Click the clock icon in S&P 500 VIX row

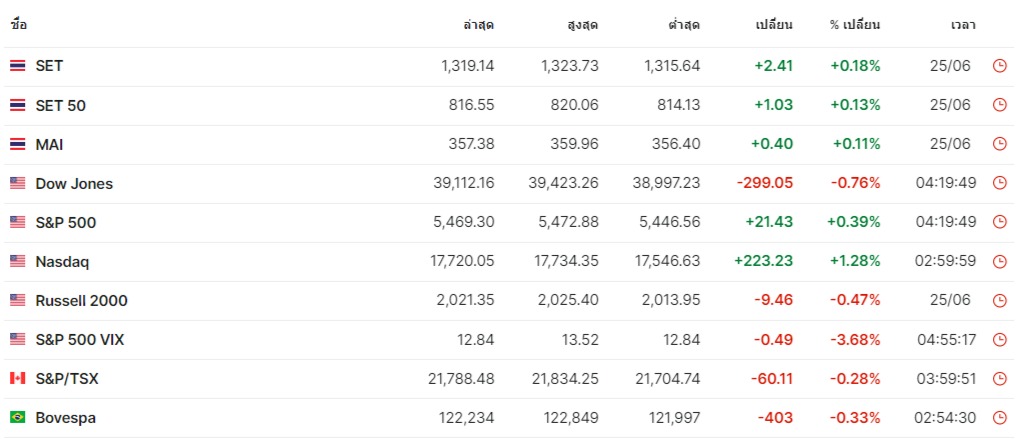[x=999, y=339]
